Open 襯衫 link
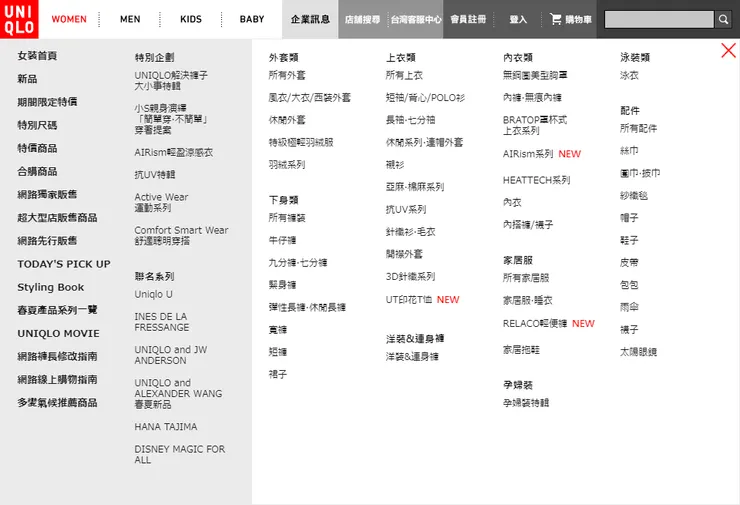The image size is (740, 505). pyautogui.click(x=395, y=165)
